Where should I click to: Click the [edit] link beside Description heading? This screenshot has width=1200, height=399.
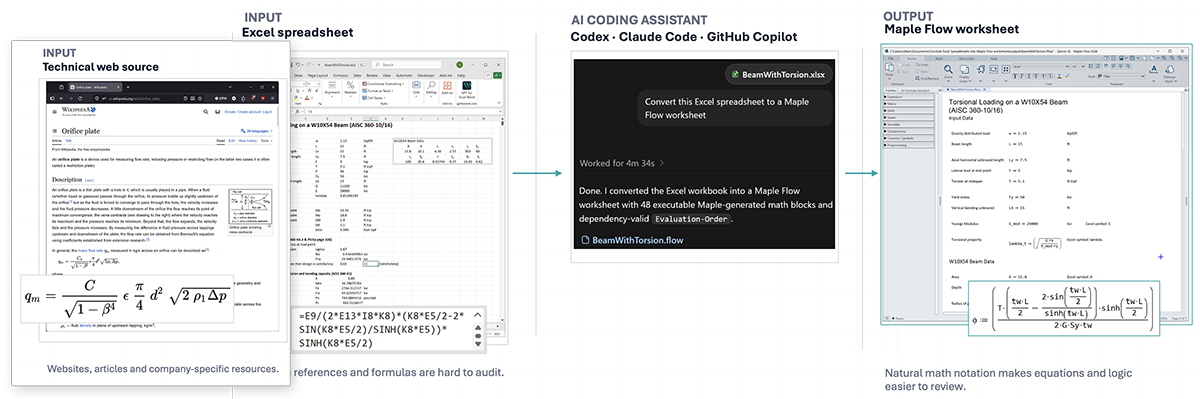pos(90,181)
